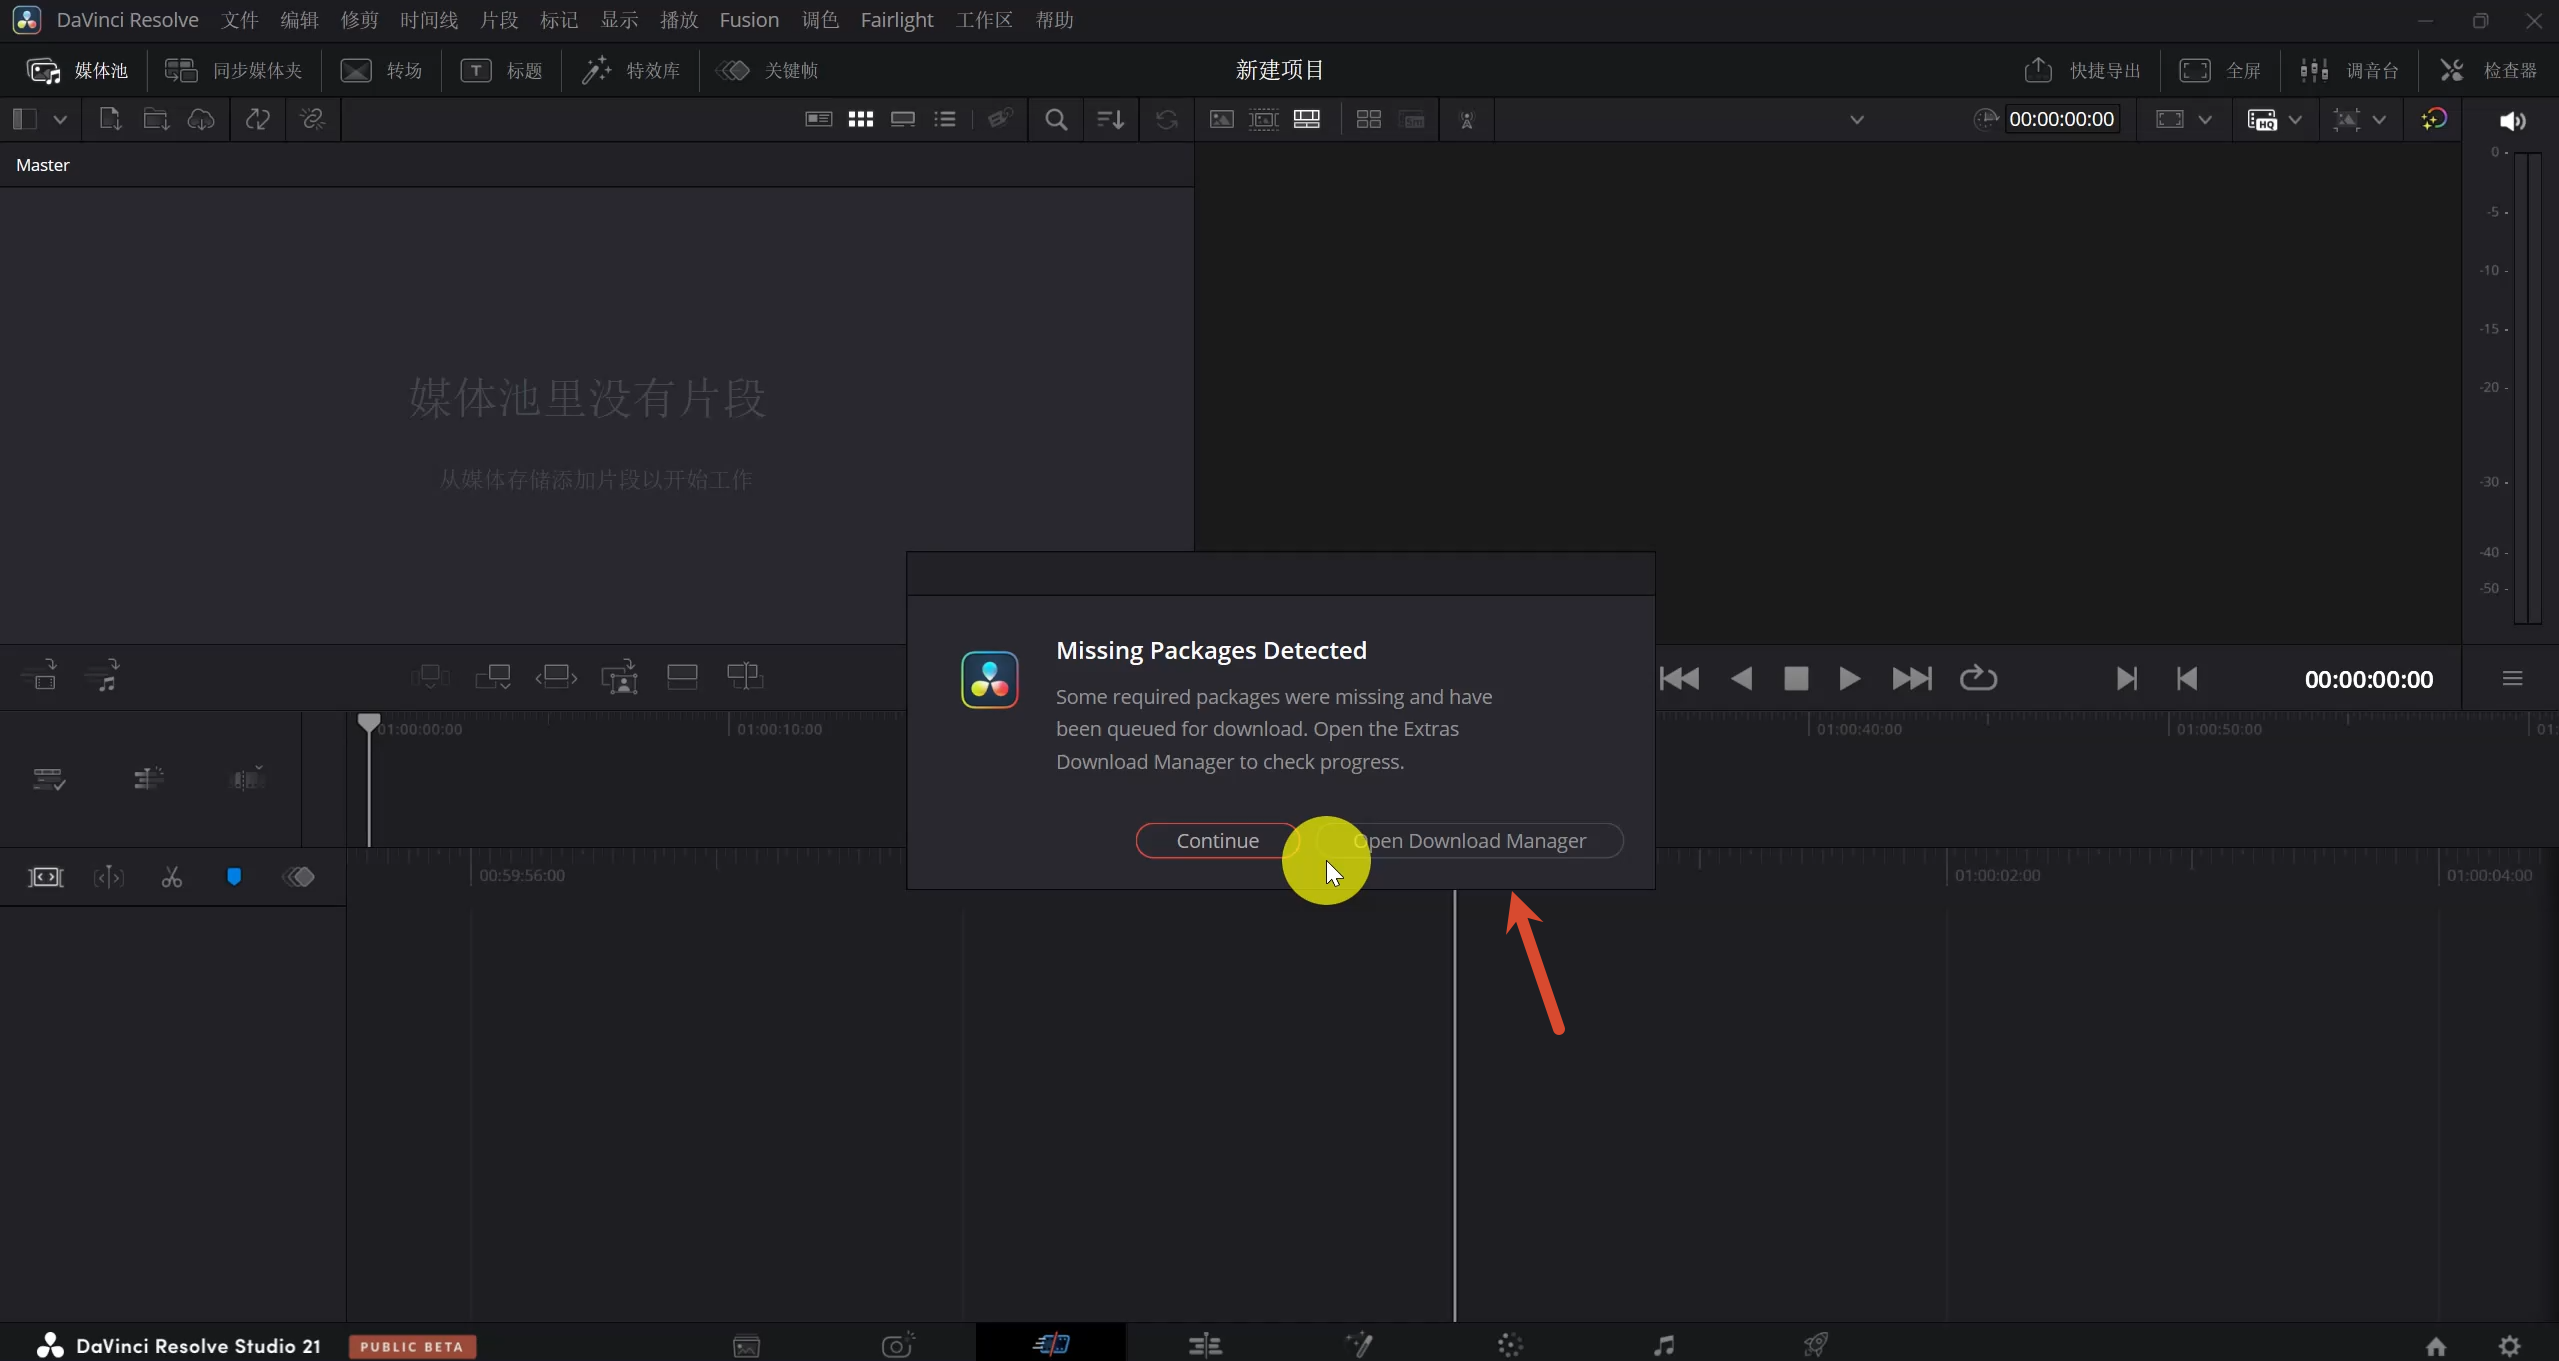Open the Fairlight menu
Viewport: 2559px width, 1361px height.
(x=896, y=20)
